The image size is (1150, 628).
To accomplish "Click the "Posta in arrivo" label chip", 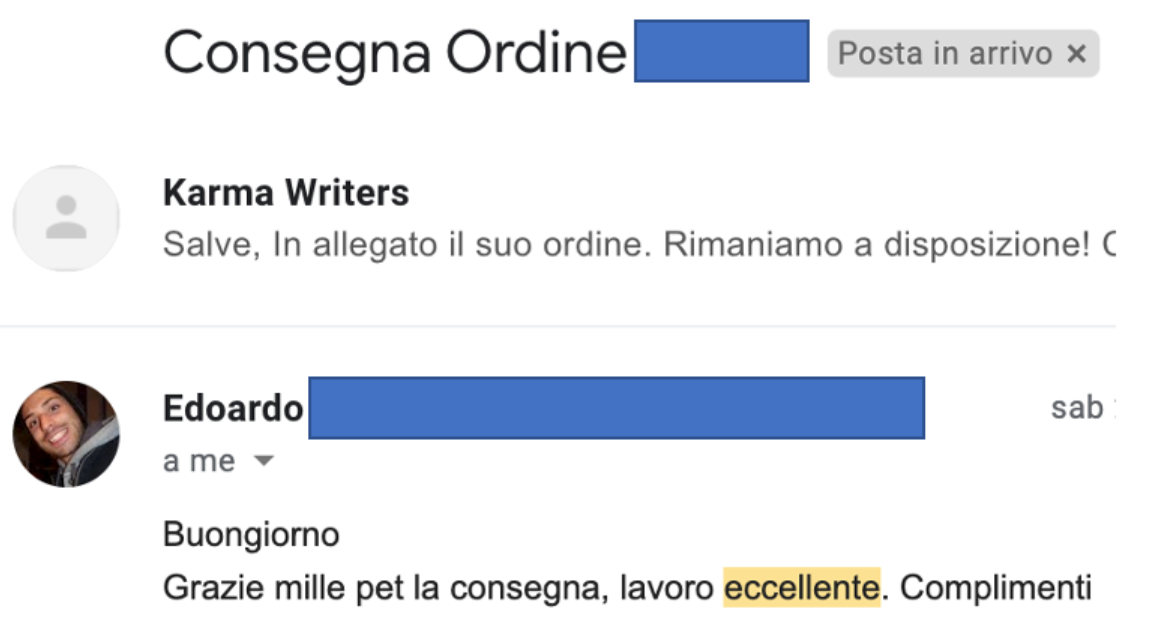I will point(944,54).
